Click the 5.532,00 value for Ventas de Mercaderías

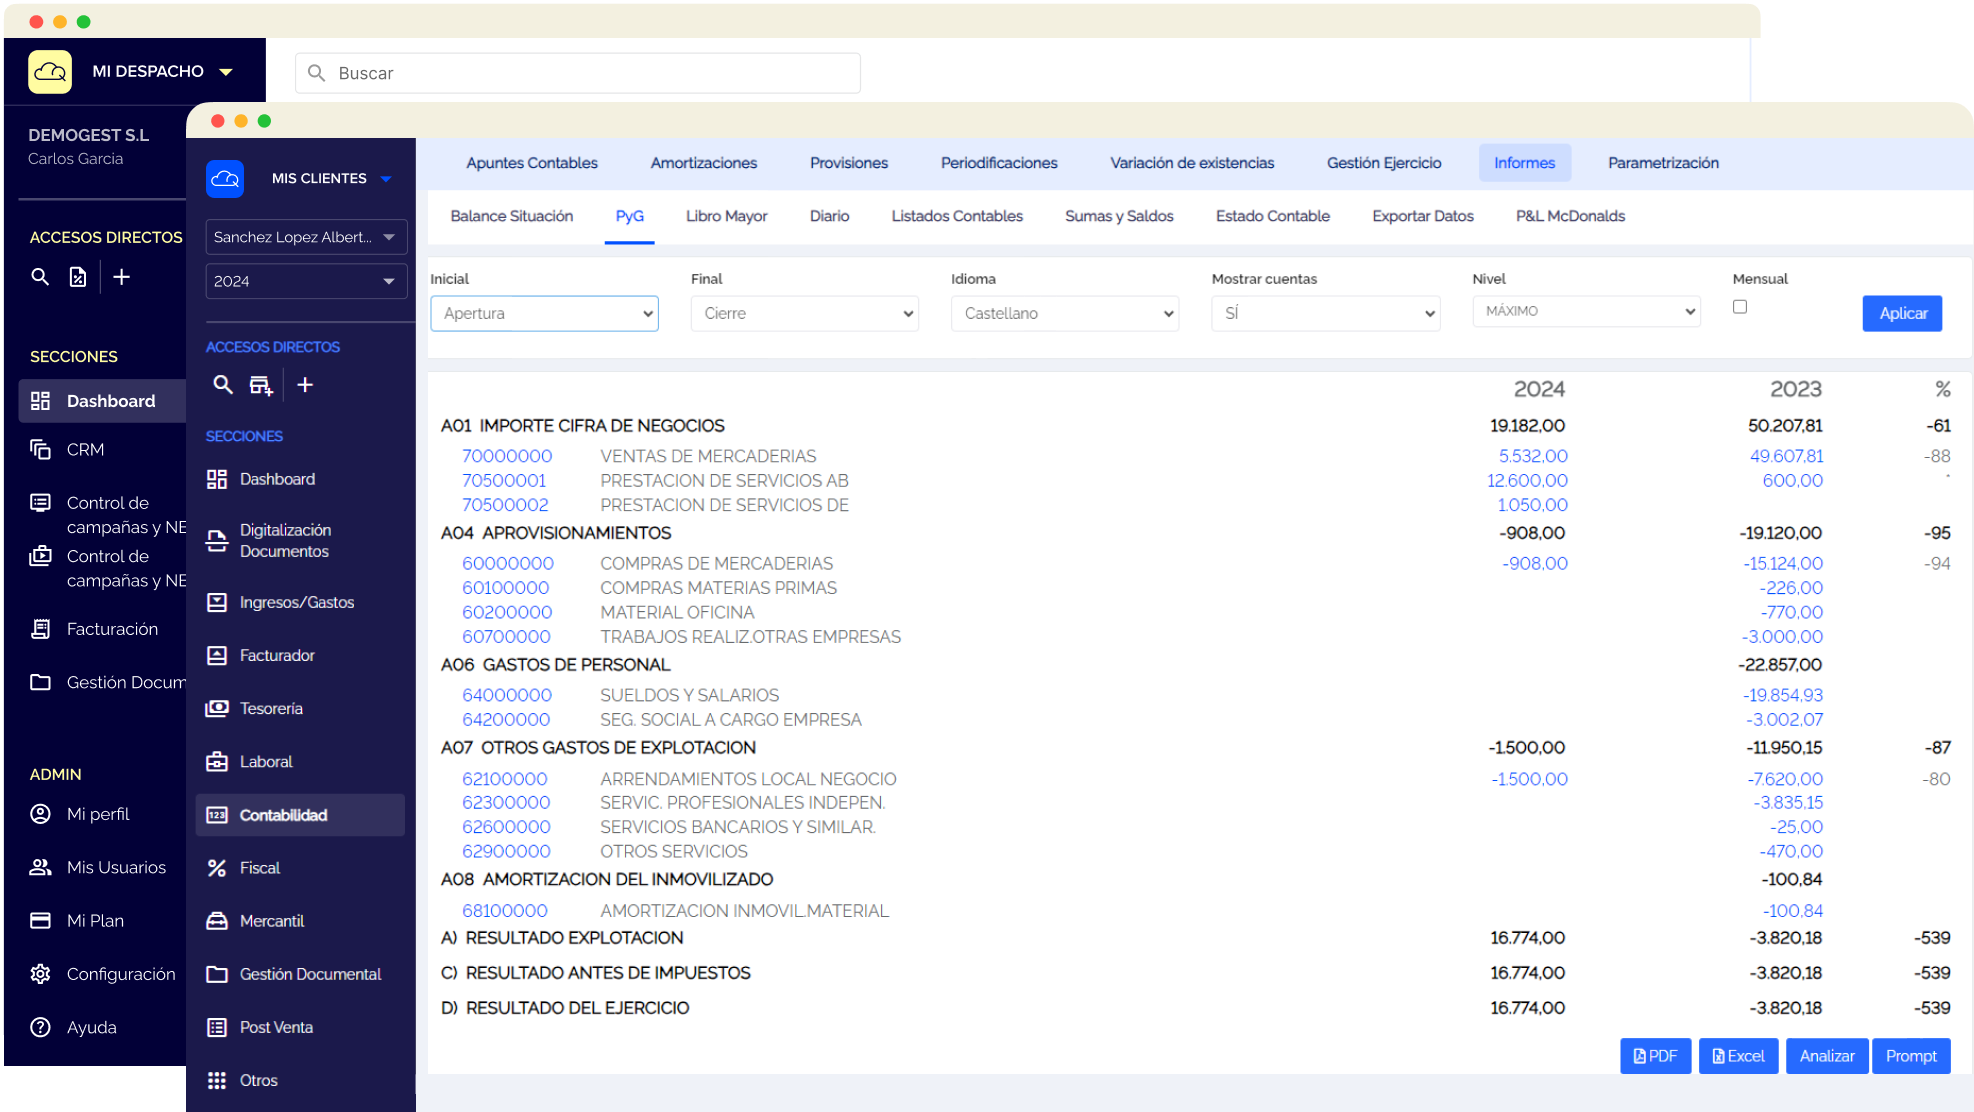pos(1533,456)
